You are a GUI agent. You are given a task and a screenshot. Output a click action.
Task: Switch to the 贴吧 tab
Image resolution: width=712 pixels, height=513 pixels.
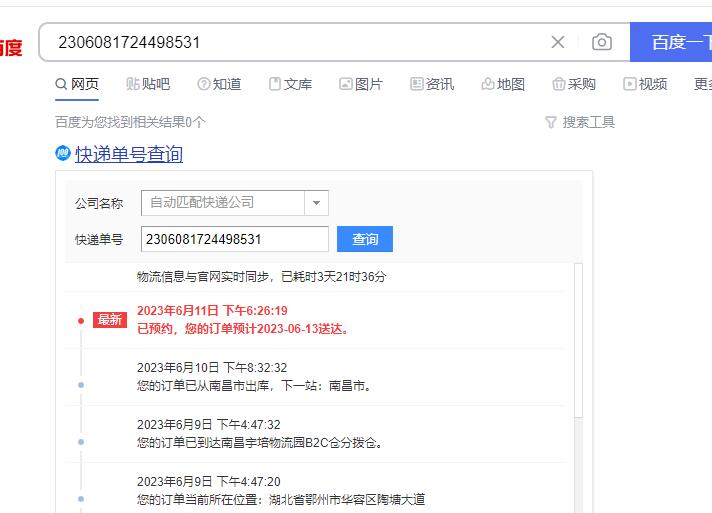[x=148, y=84]
